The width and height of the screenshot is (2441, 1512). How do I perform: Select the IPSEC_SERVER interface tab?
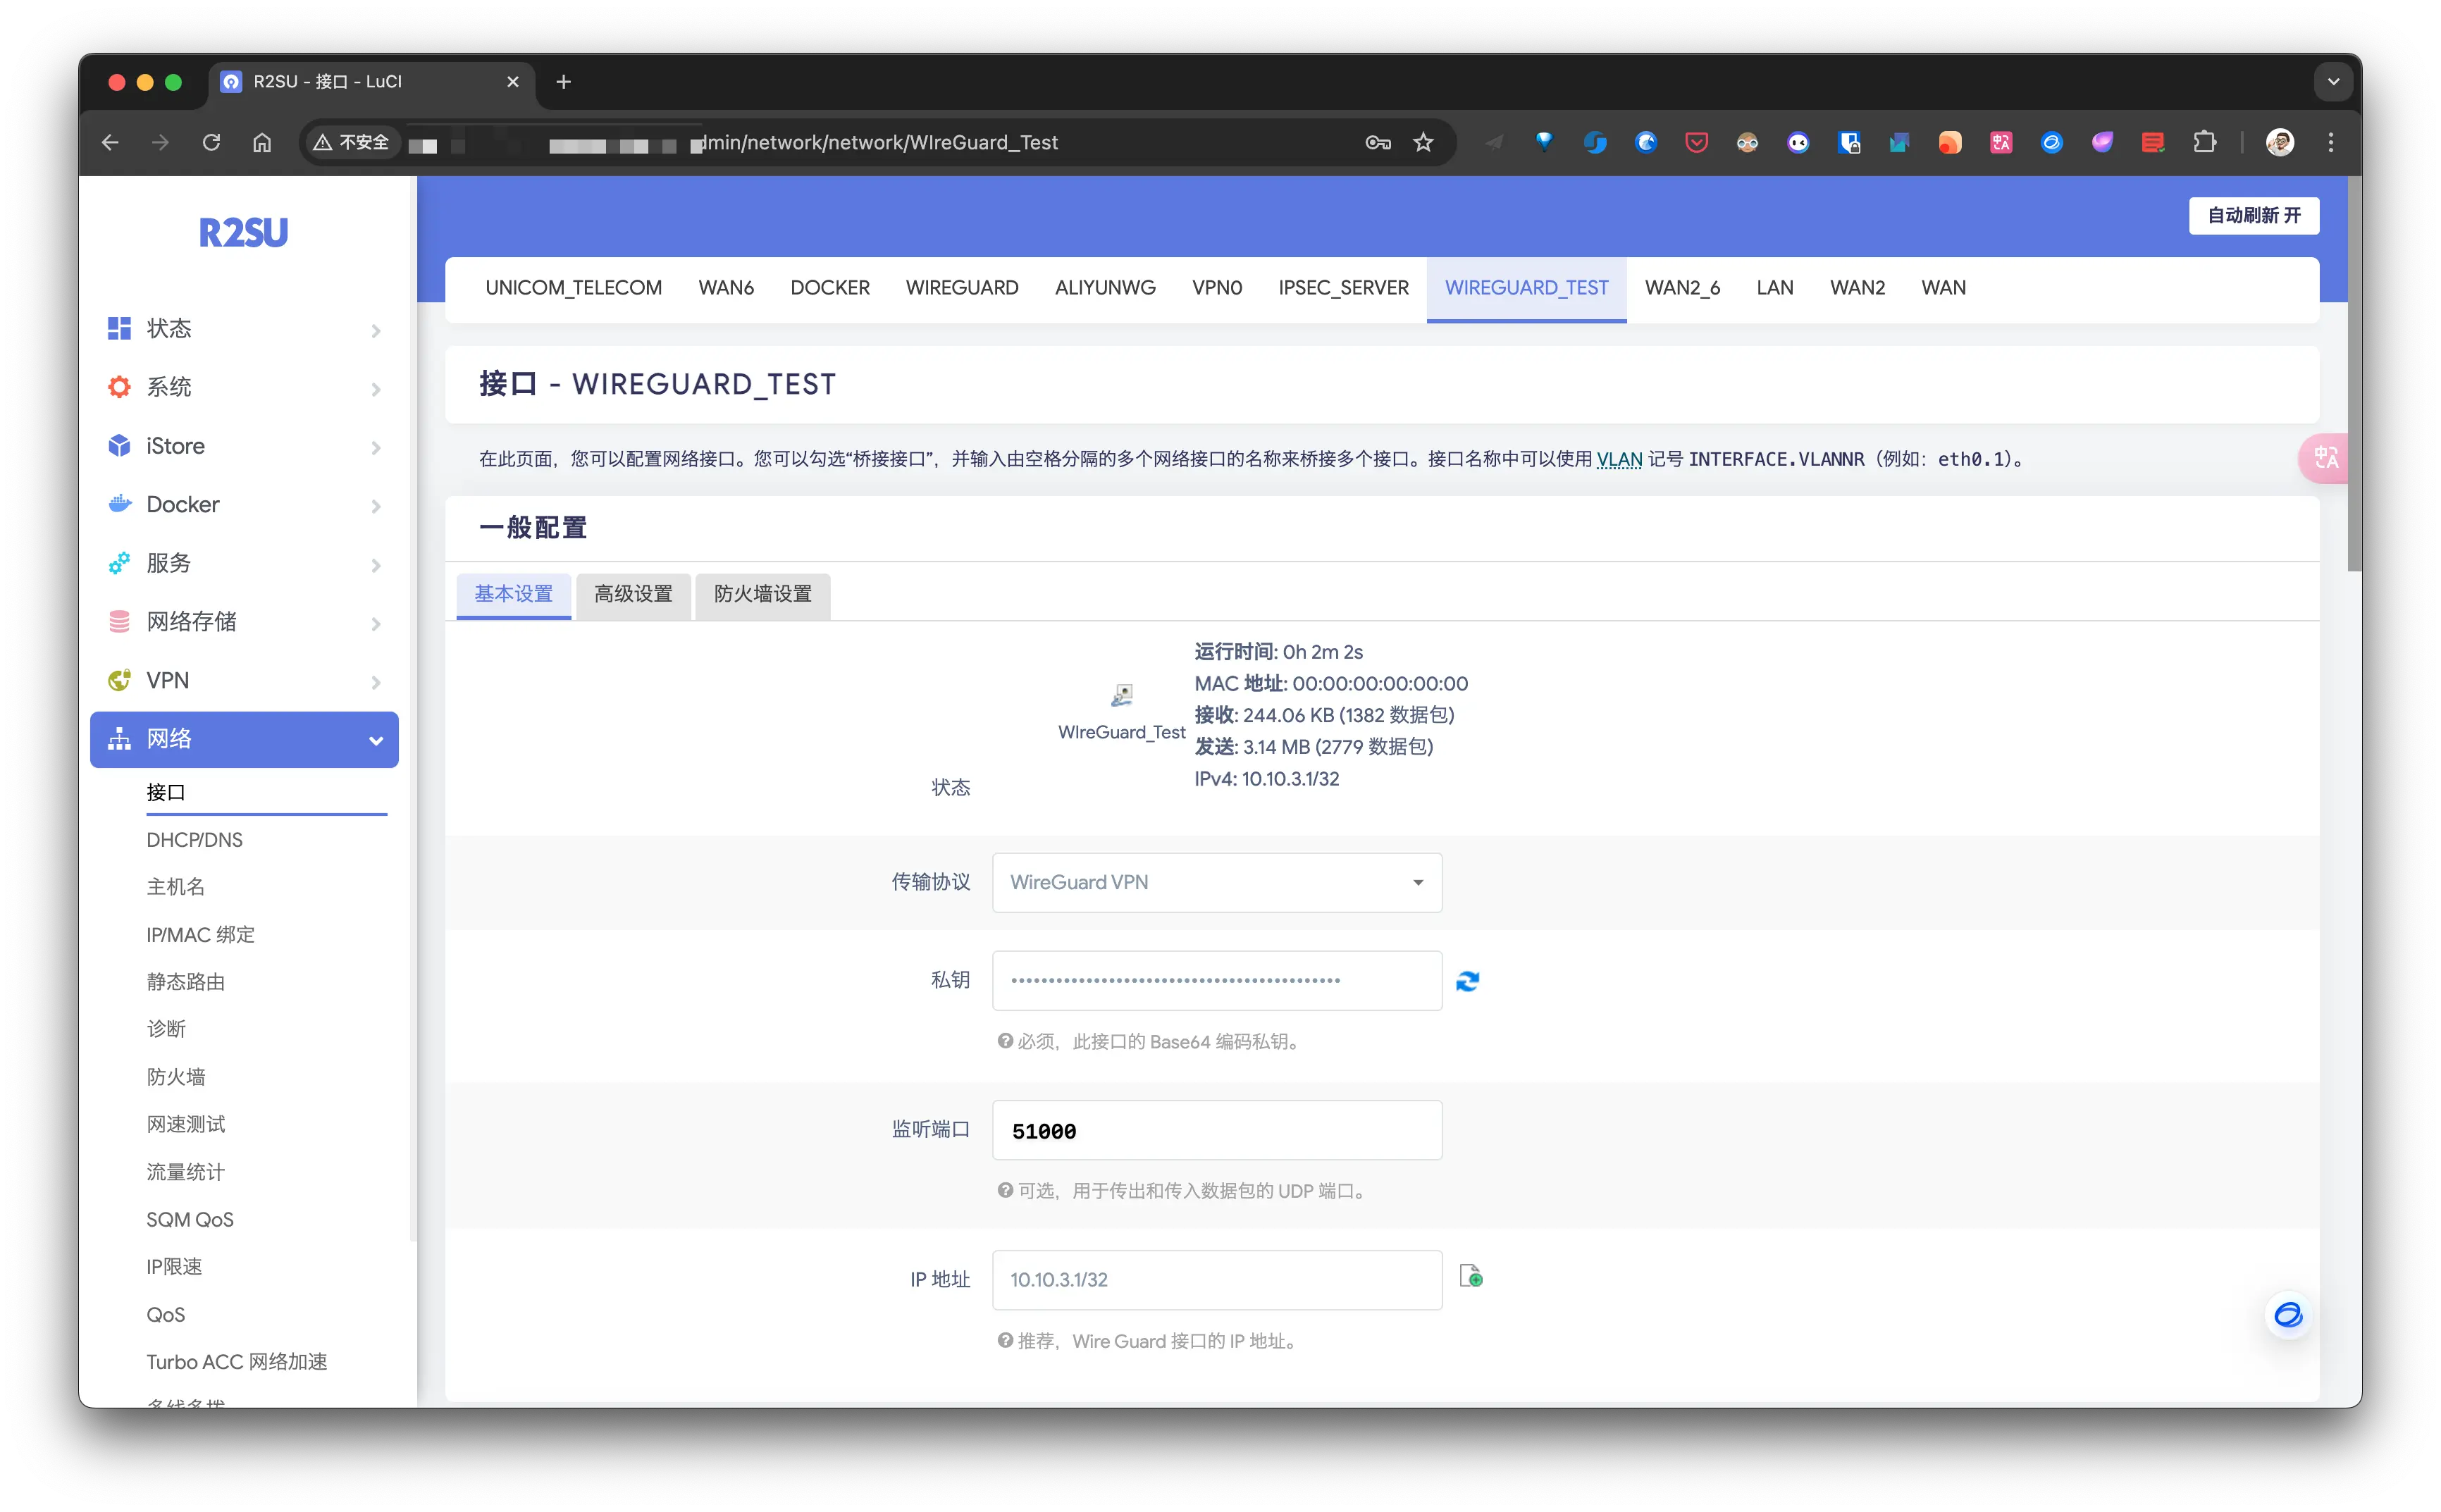click(x=1342, y=288)
